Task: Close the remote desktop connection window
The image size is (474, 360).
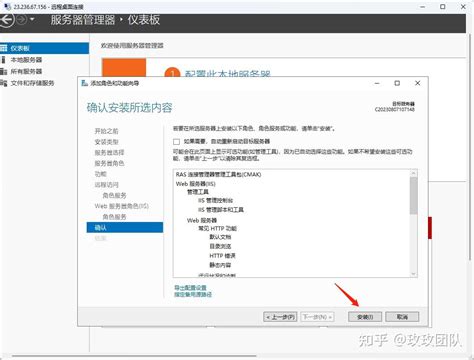Action: coord(463,7)
